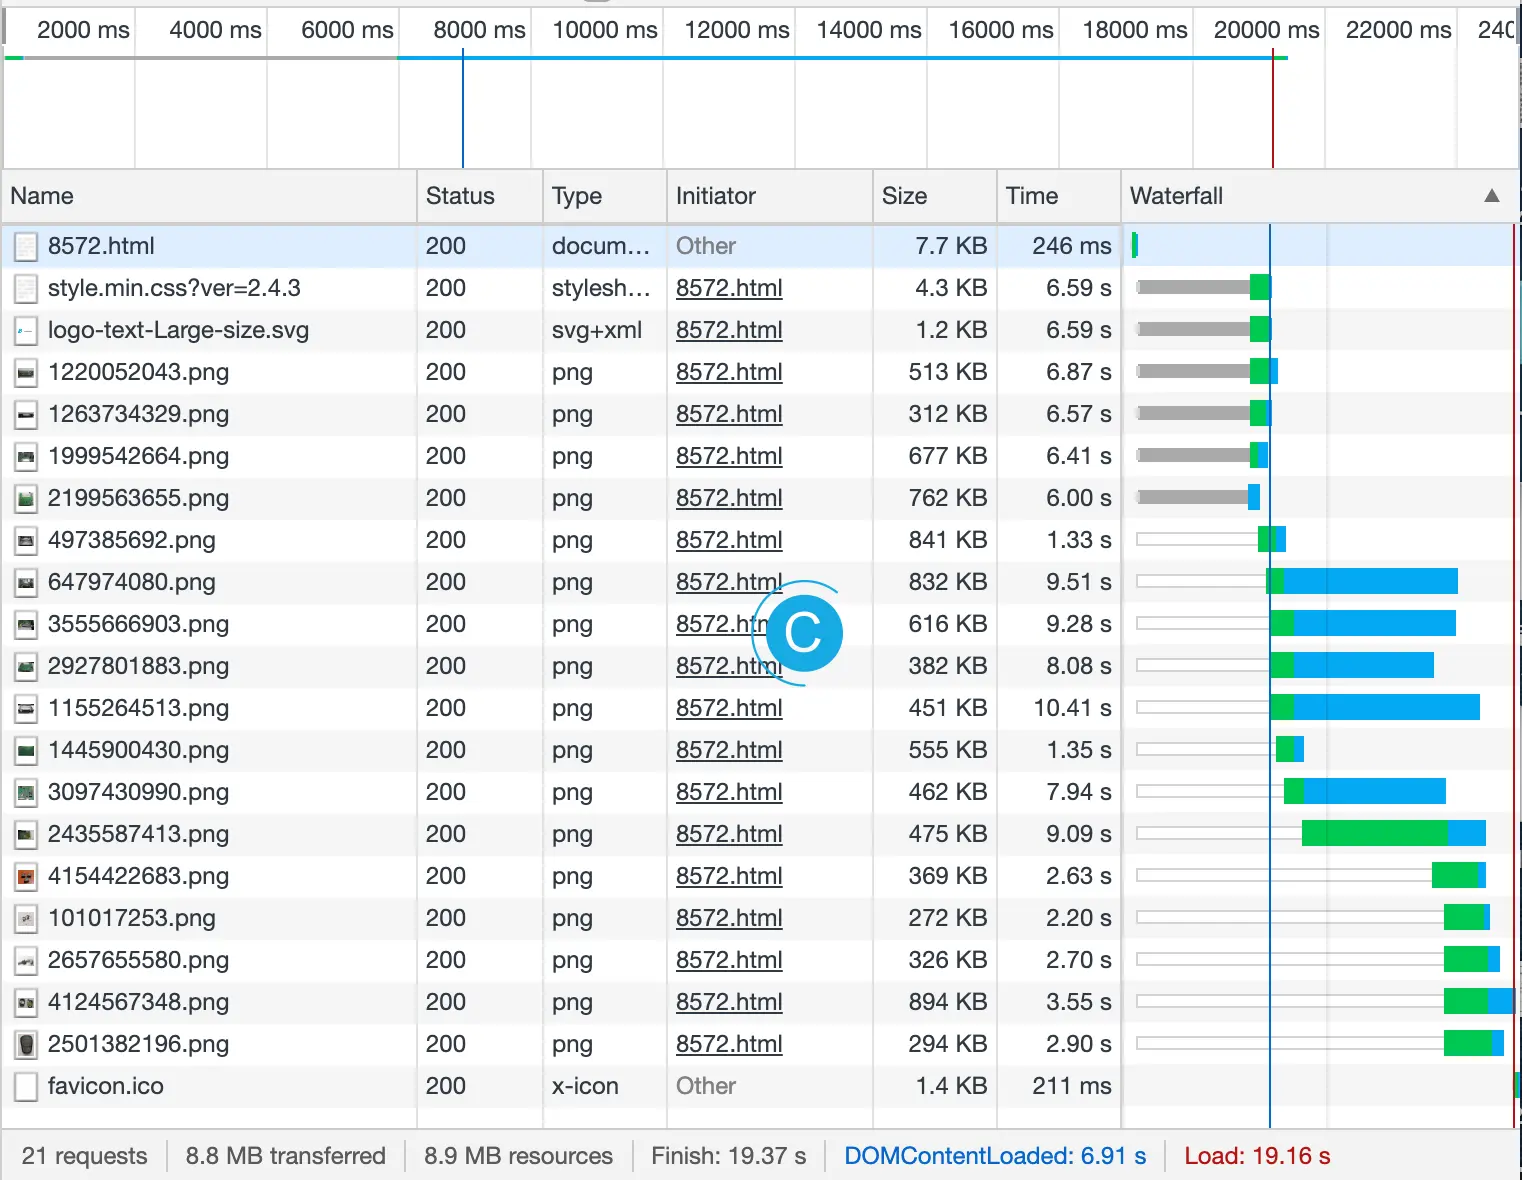This screenshot has width=1522, height=1180.
Task: Click the image icon for 2501382196.png
Action: pos(26,1044)
